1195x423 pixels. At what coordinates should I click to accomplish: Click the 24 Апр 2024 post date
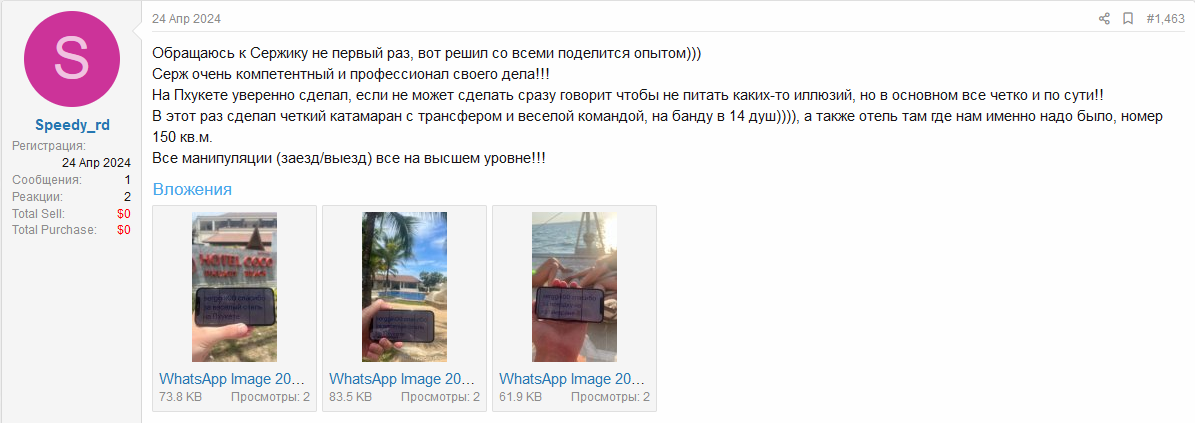click(186, 19)
